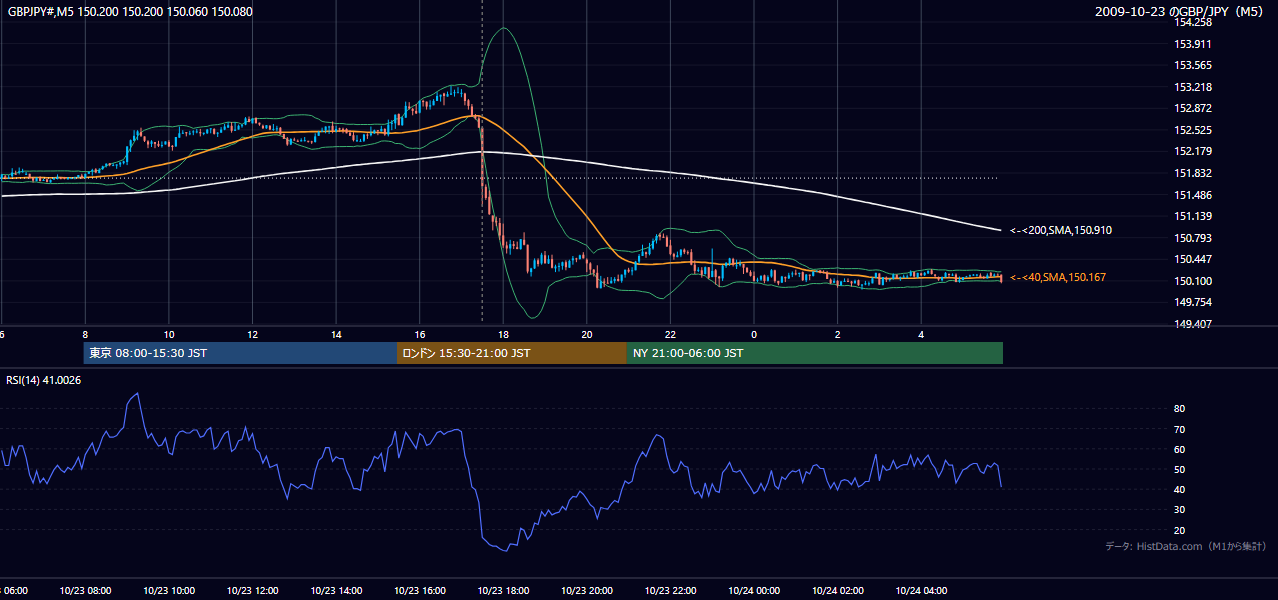The height and width of the screenshot is (600, 1278).
Task: Click price axis value 150.447
Action: [1194, 259]
